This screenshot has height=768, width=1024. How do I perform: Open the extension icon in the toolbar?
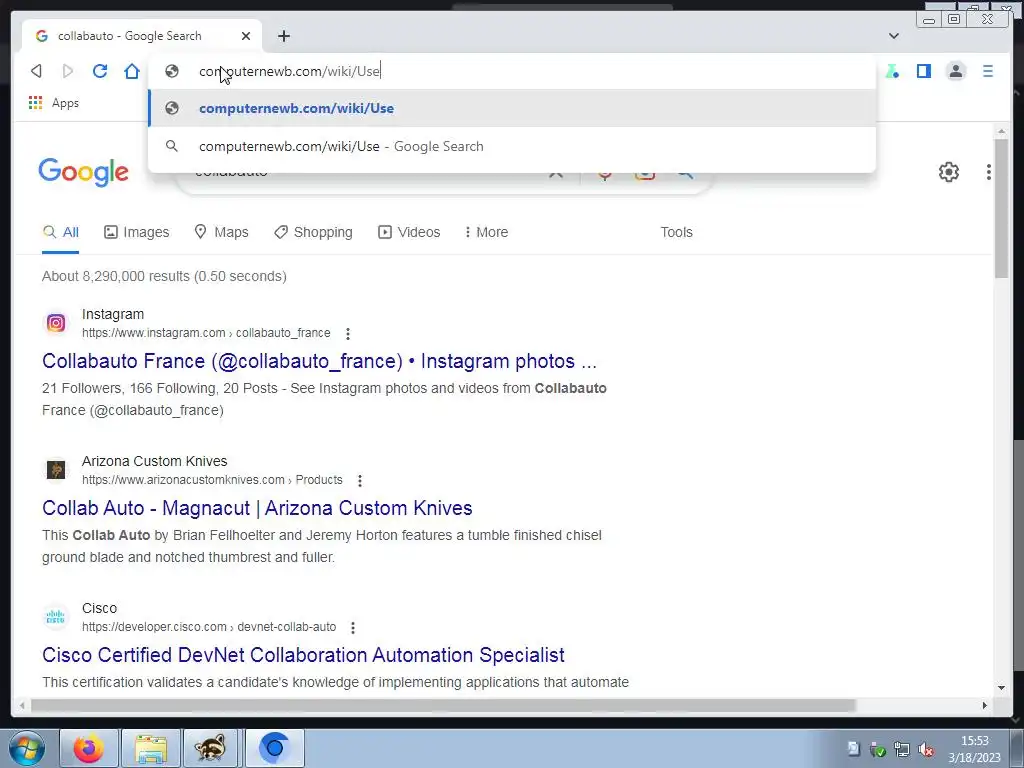tap(892, 71)
